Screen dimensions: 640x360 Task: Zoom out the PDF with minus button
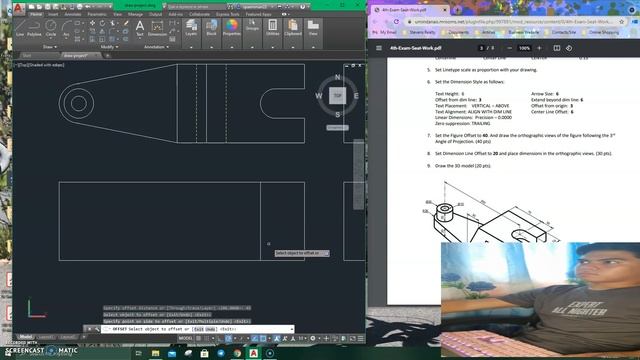coord(509,48)
